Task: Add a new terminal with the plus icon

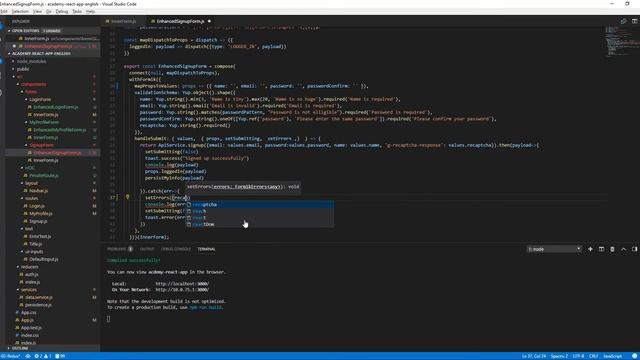Action: pos(590,249)
